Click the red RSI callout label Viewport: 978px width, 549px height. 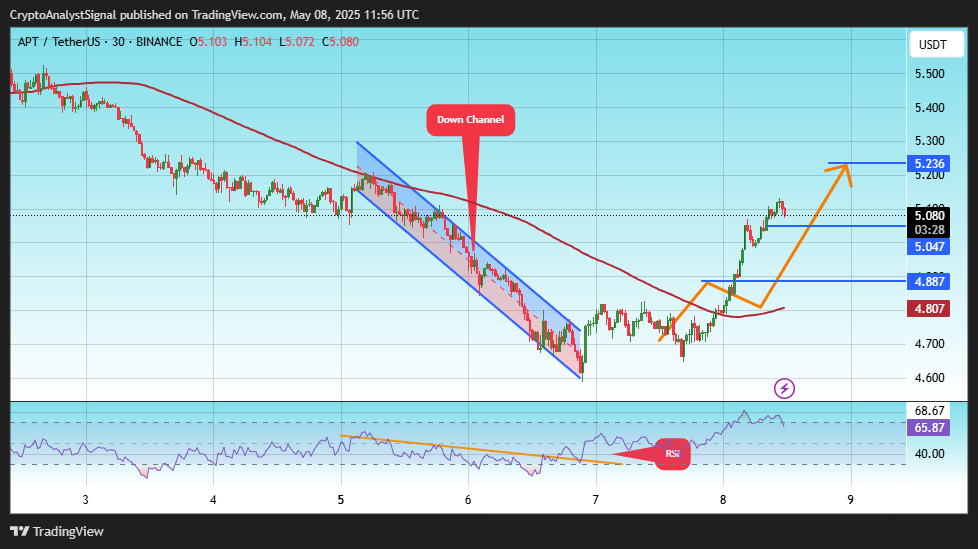[672, 454]
